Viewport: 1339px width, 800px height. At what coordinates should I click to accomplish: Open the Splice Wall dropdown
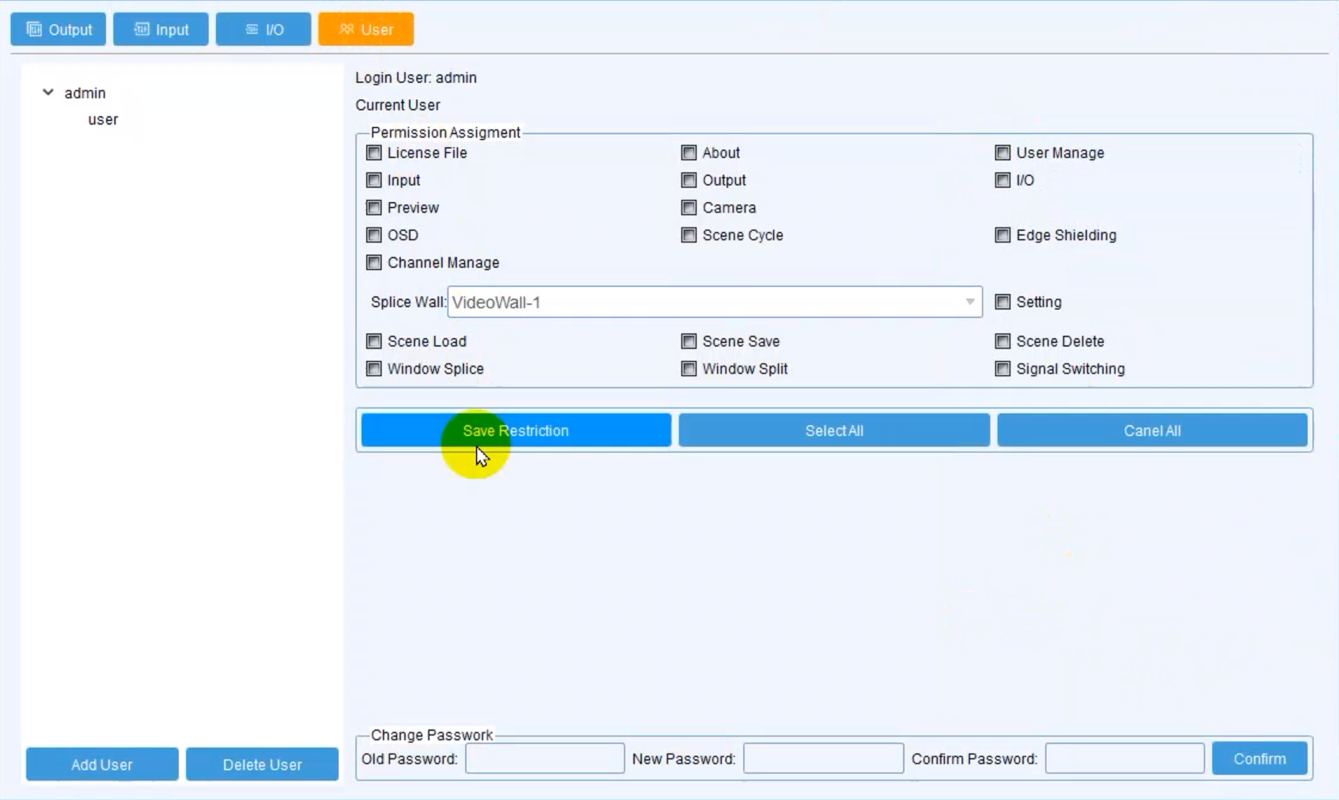click(715, 302)
